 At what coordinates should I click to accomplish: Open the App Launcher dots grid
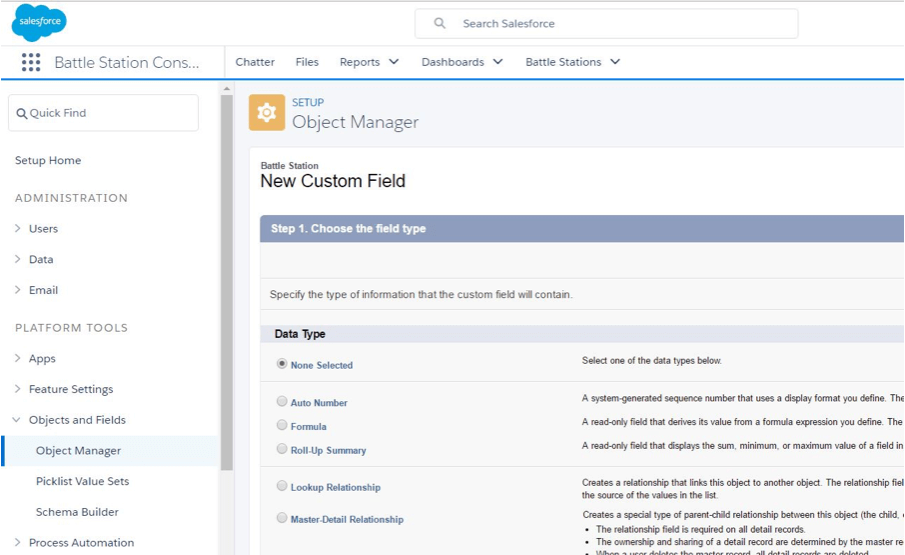click(x=31, y=62)
